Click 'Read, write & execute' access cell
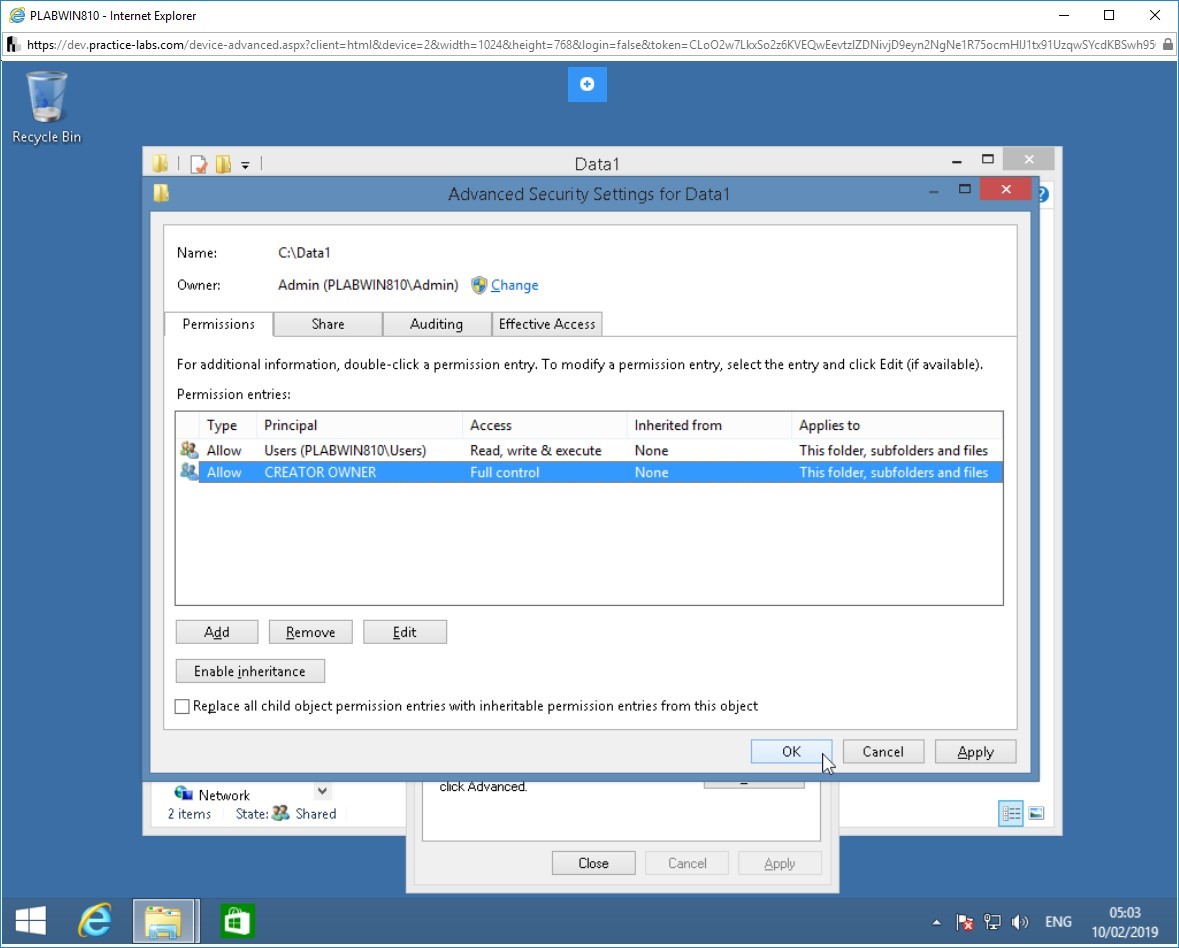Viewport: 1179px width, 948px height. click(x=535, y=450)
